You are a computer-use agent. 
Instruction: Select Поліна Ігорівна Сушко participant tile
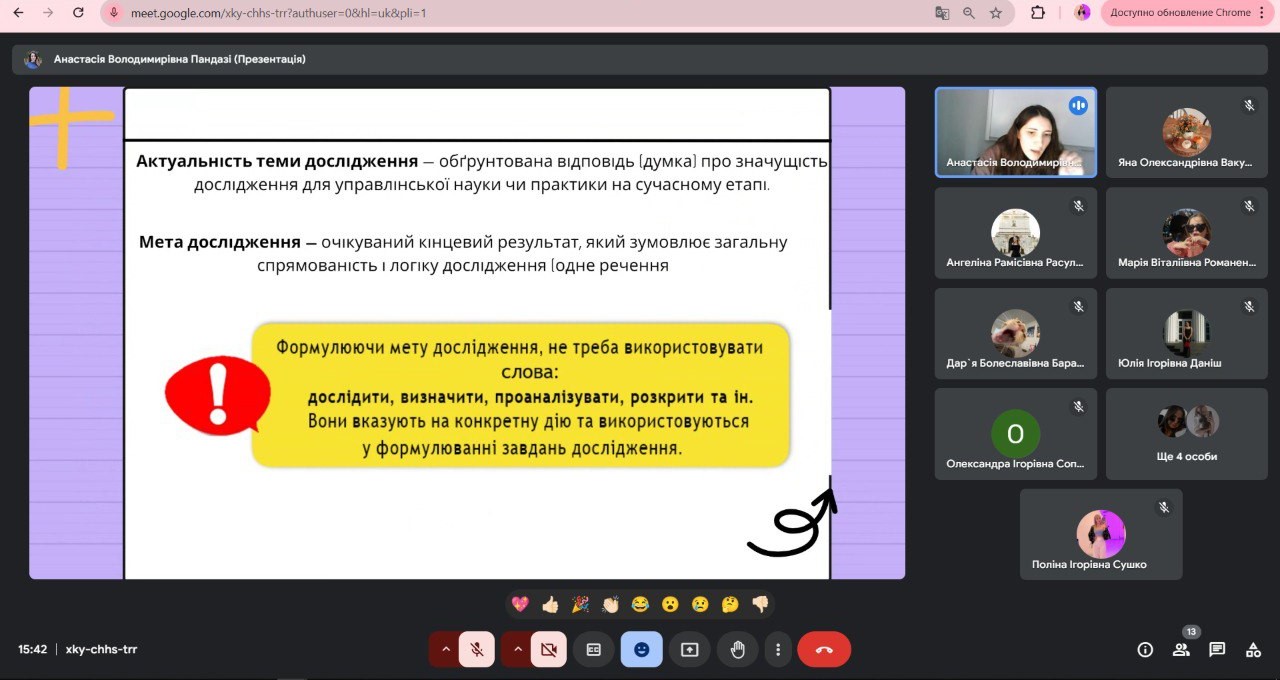[x=1100, y=534]
